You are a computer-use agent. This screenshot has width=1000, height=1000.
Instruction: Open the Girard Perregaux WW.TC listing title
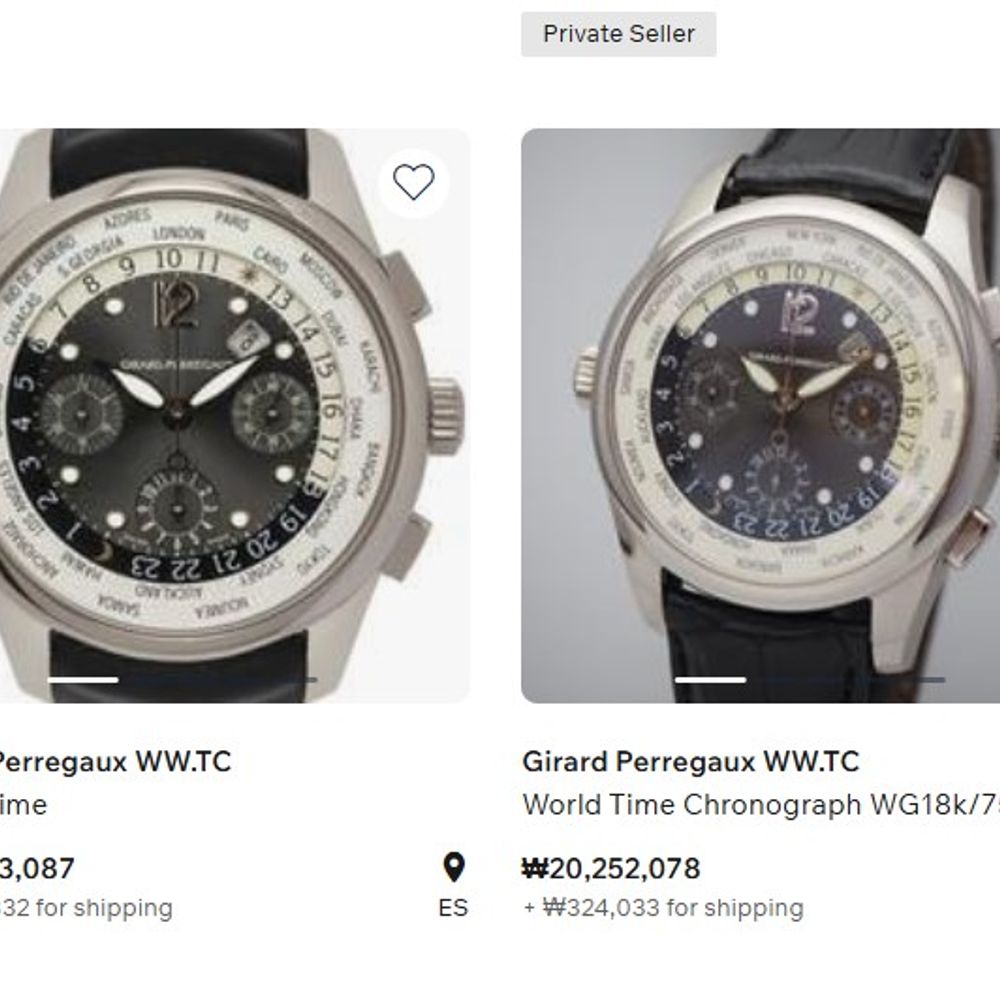click(x=690, y=762)
